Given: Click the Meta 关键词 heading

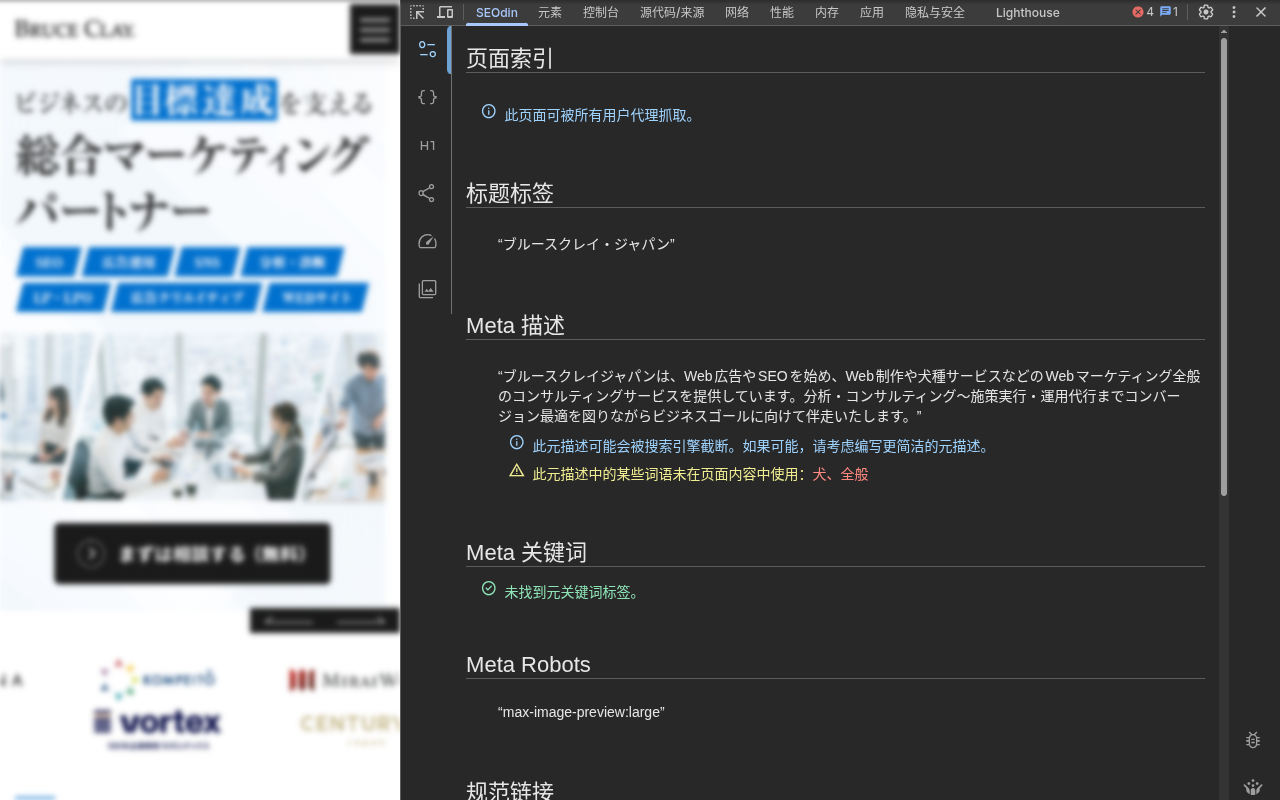Looking at the screenshot, I should (526, 552).
